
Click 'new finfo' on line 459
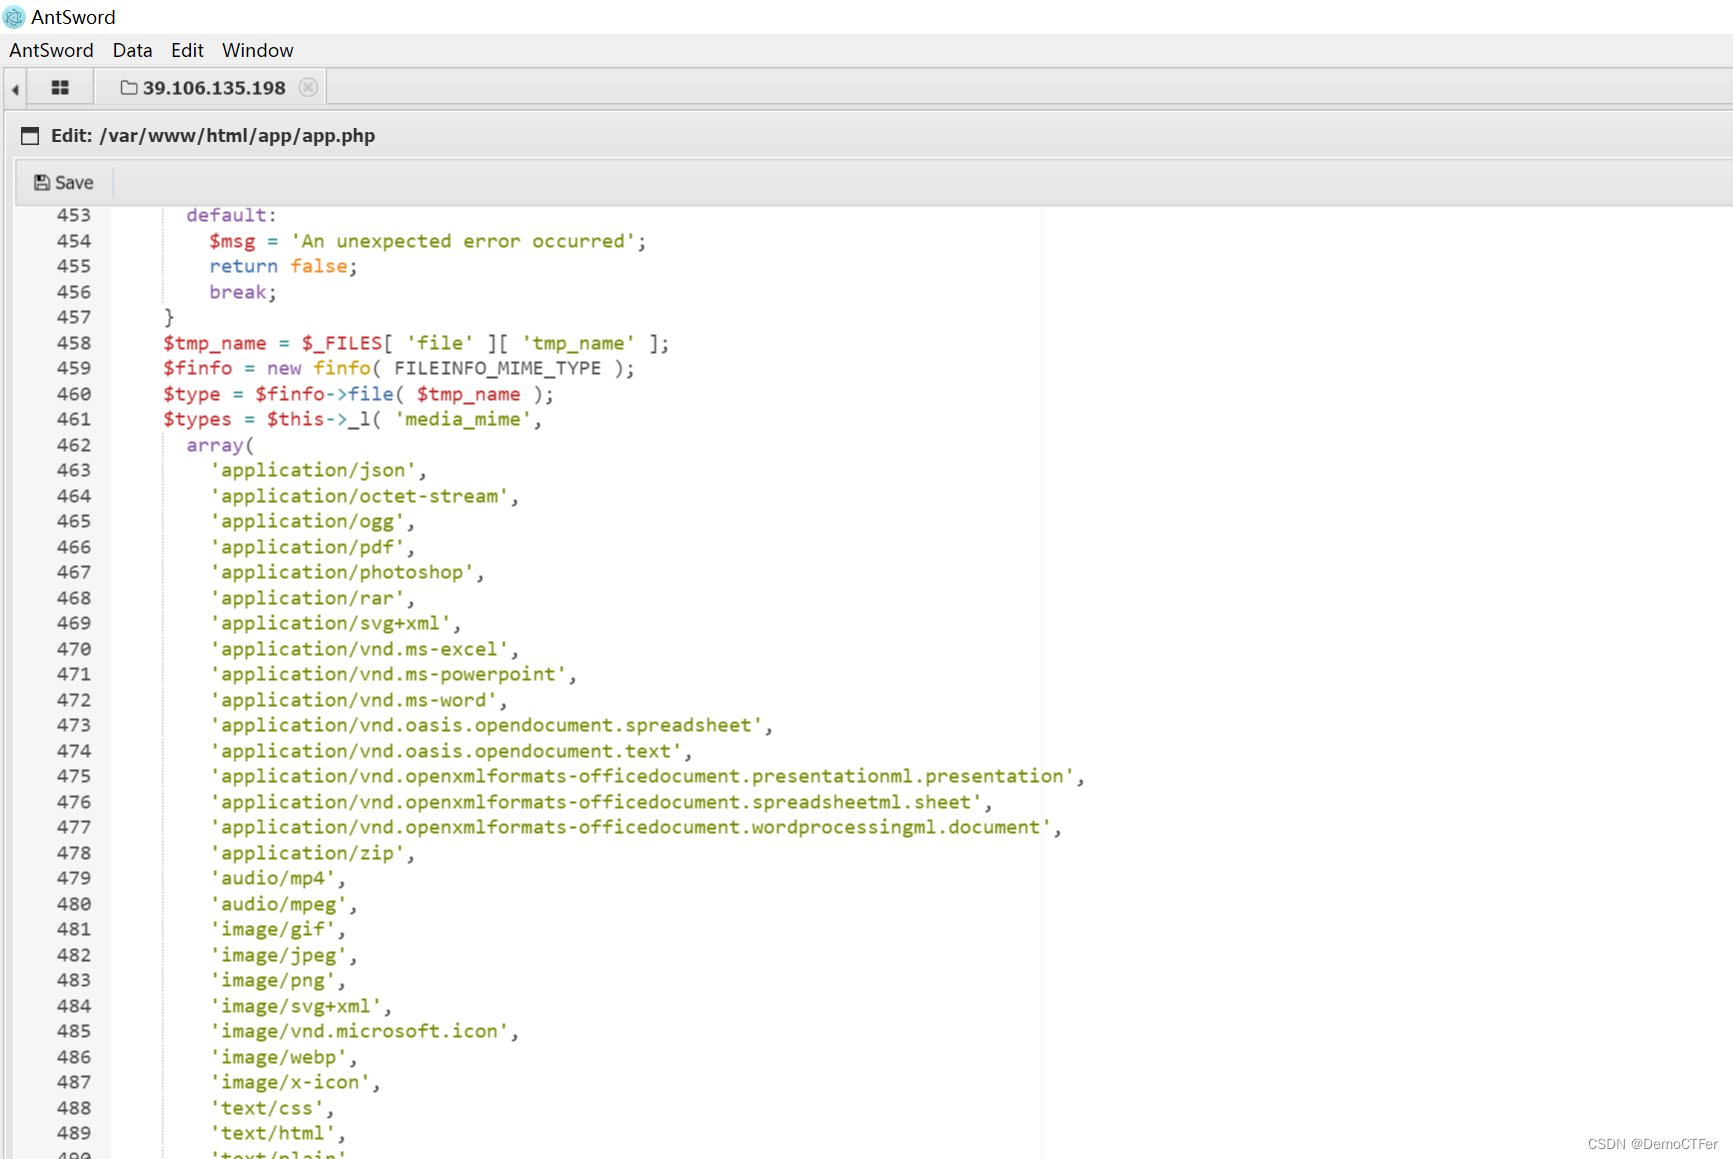click(x=318, y=368)
